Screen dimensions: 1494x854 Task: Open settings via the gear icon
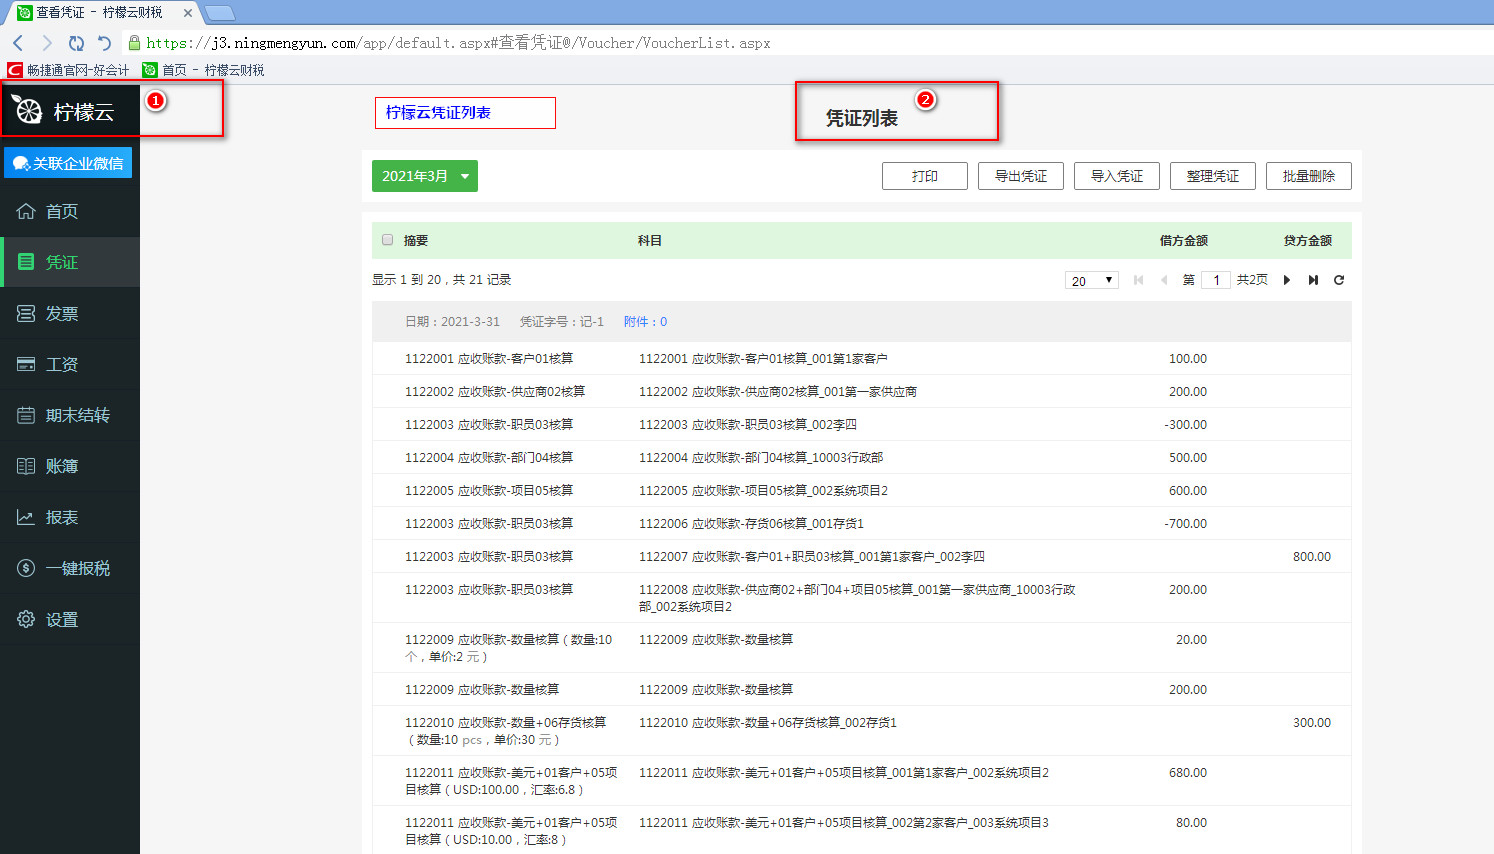click(26, 620)
